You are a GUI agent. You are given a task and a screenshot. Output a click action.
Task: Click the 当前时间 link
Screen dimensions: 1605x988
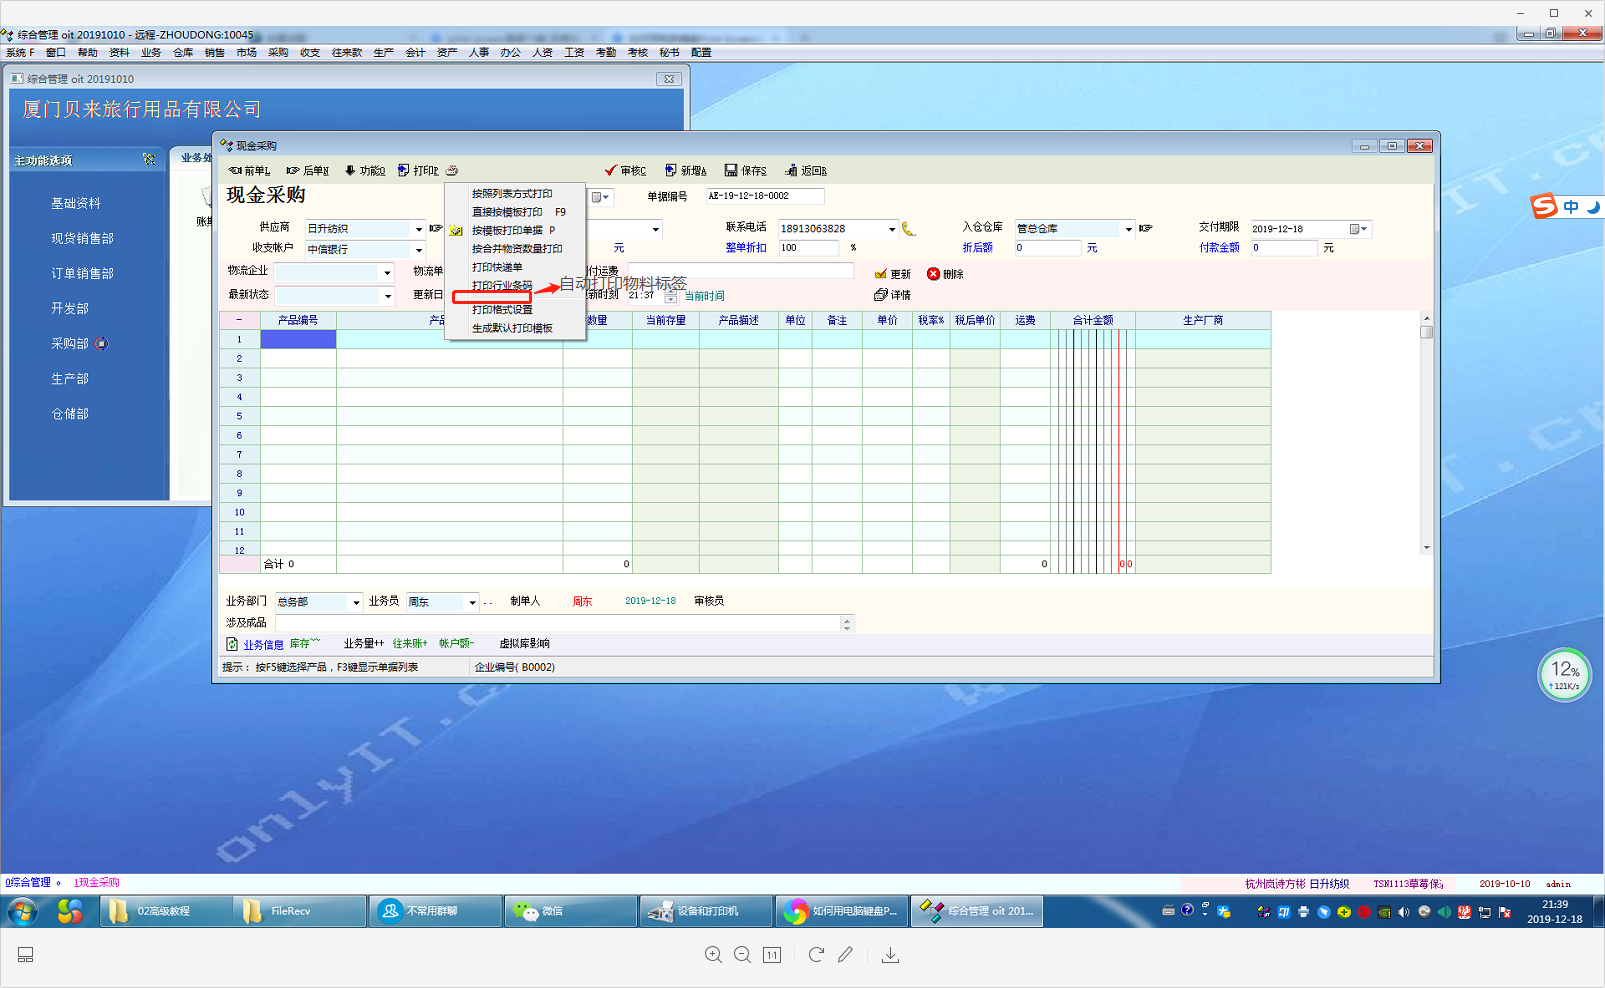point(704,296)
